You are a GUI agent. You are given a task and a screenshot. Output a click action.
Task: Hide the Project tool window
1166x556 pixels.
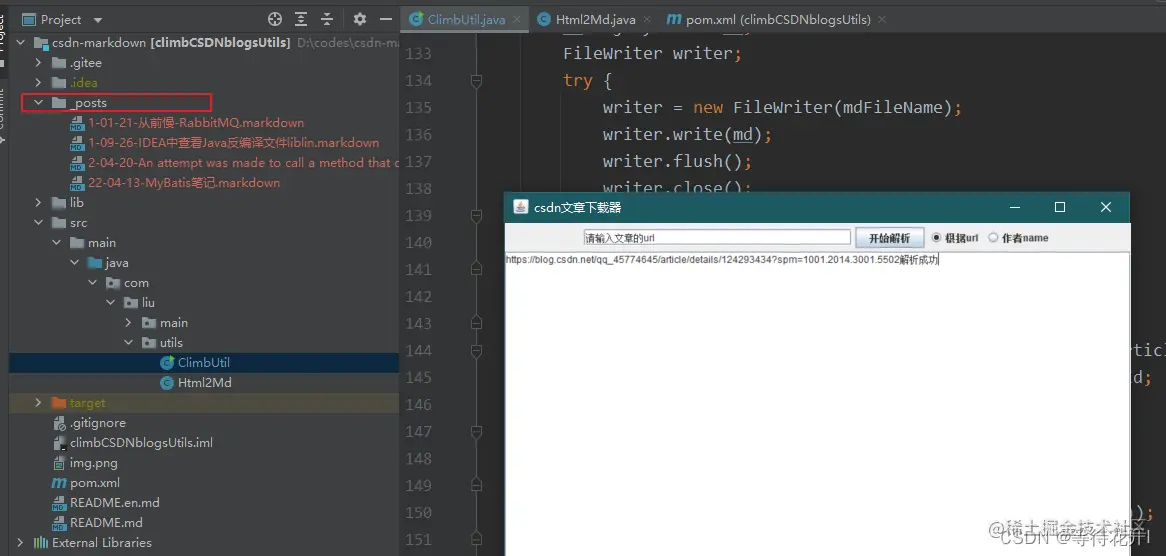coord(385,19)
